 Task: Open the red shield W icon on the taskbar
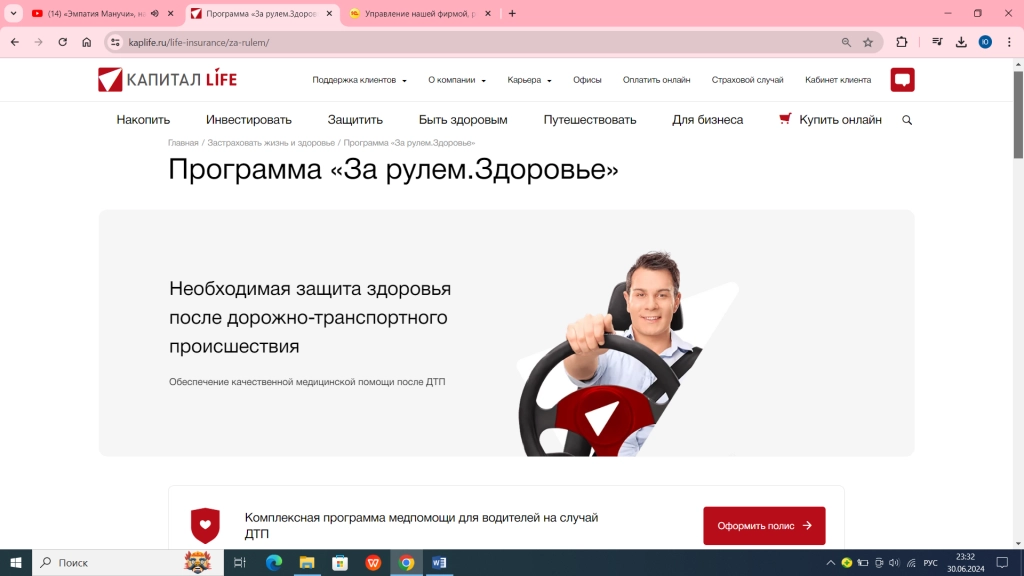tap(373, 562)
